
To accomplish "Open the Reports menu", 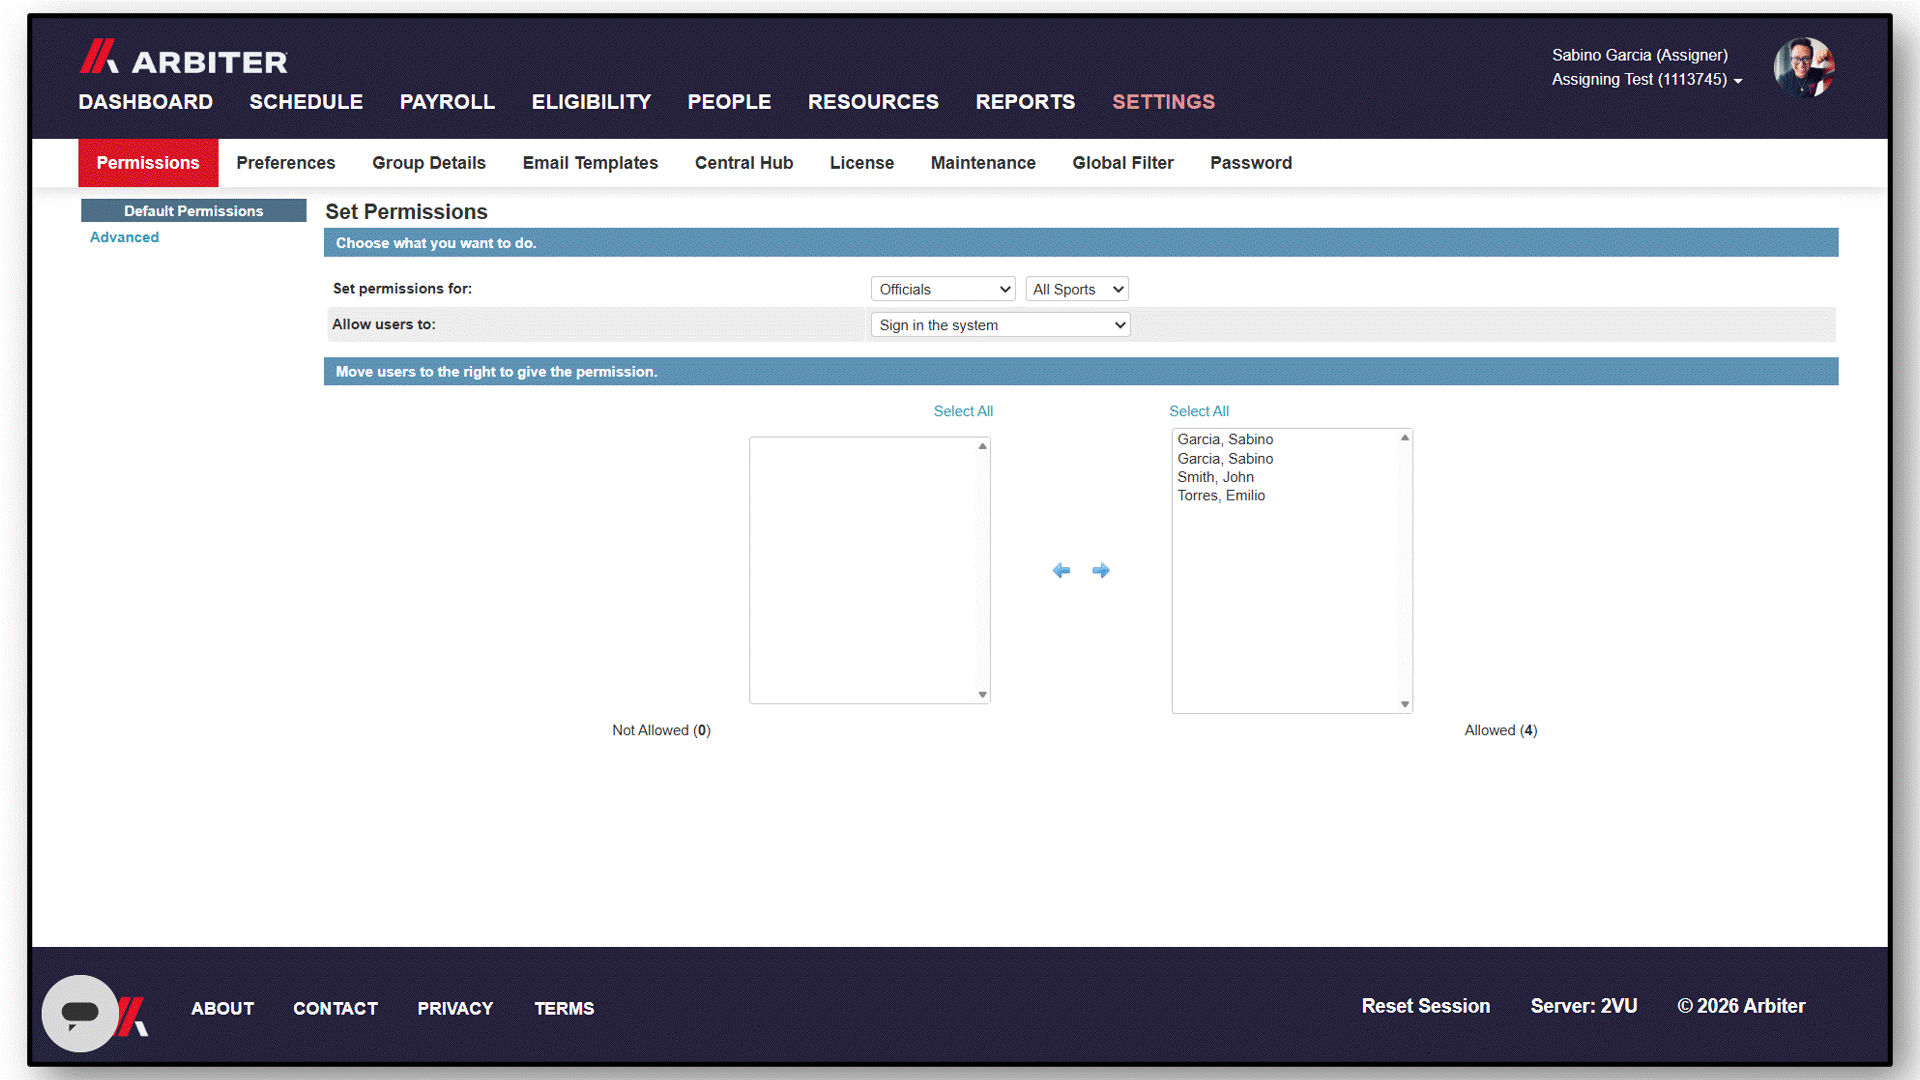I will coord(1025,102).
